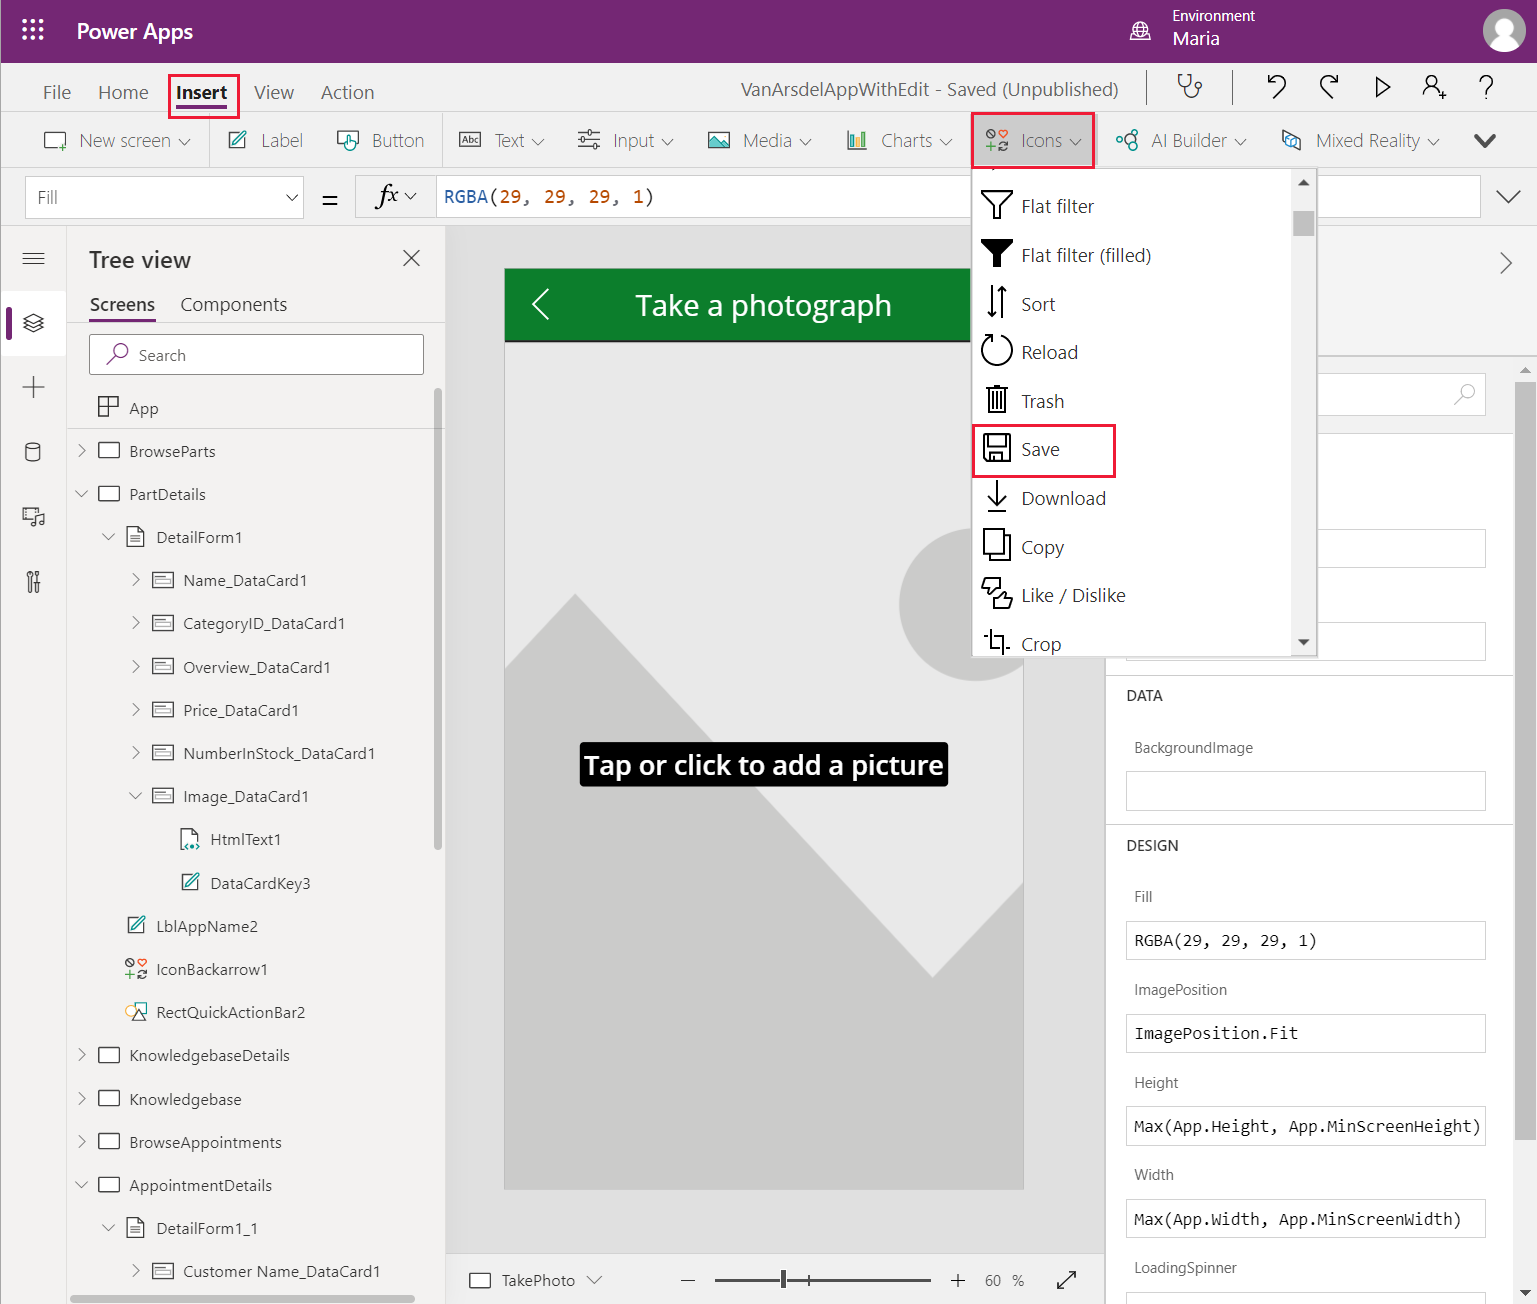Click the icons list scrollbar thumb
This screenshot has height=1304, width=1537.
click(x=1303, y=223)
